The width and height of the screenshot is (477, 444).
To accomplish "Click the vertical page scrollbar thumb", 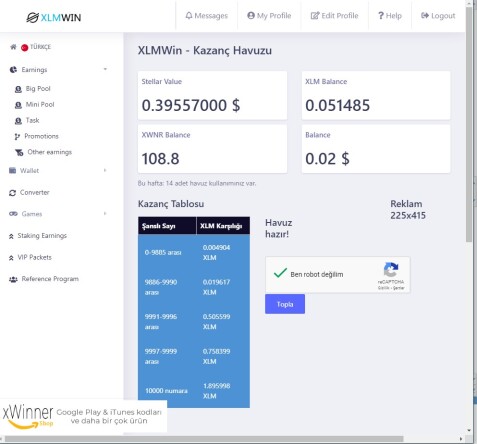I will 469,123.
